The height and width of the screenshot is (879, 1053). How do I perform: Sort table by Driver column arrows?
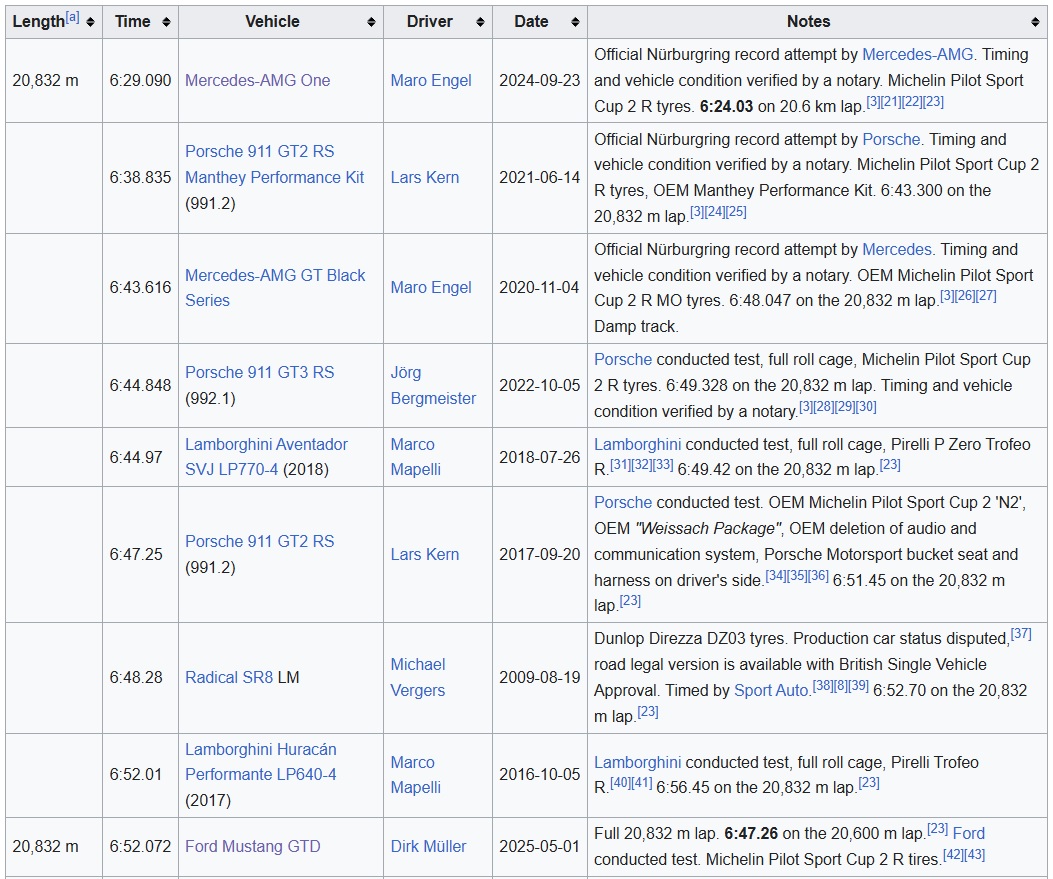click(x=479, y=22)
